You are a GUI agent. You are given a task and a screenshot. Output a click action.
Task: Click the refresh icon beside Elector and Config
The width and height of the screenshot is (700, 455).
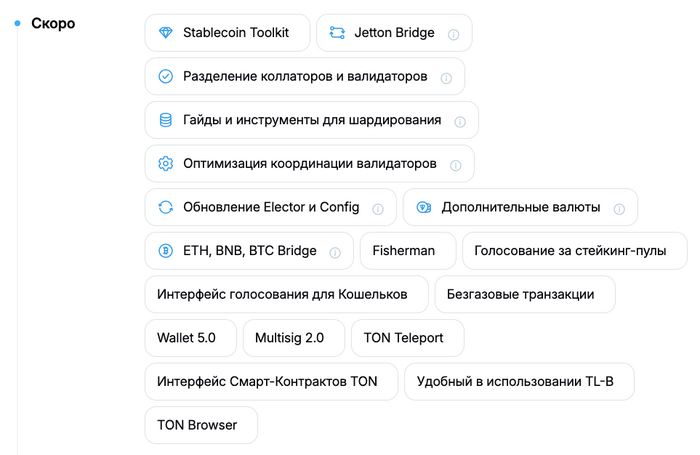[x=165, y=208]
